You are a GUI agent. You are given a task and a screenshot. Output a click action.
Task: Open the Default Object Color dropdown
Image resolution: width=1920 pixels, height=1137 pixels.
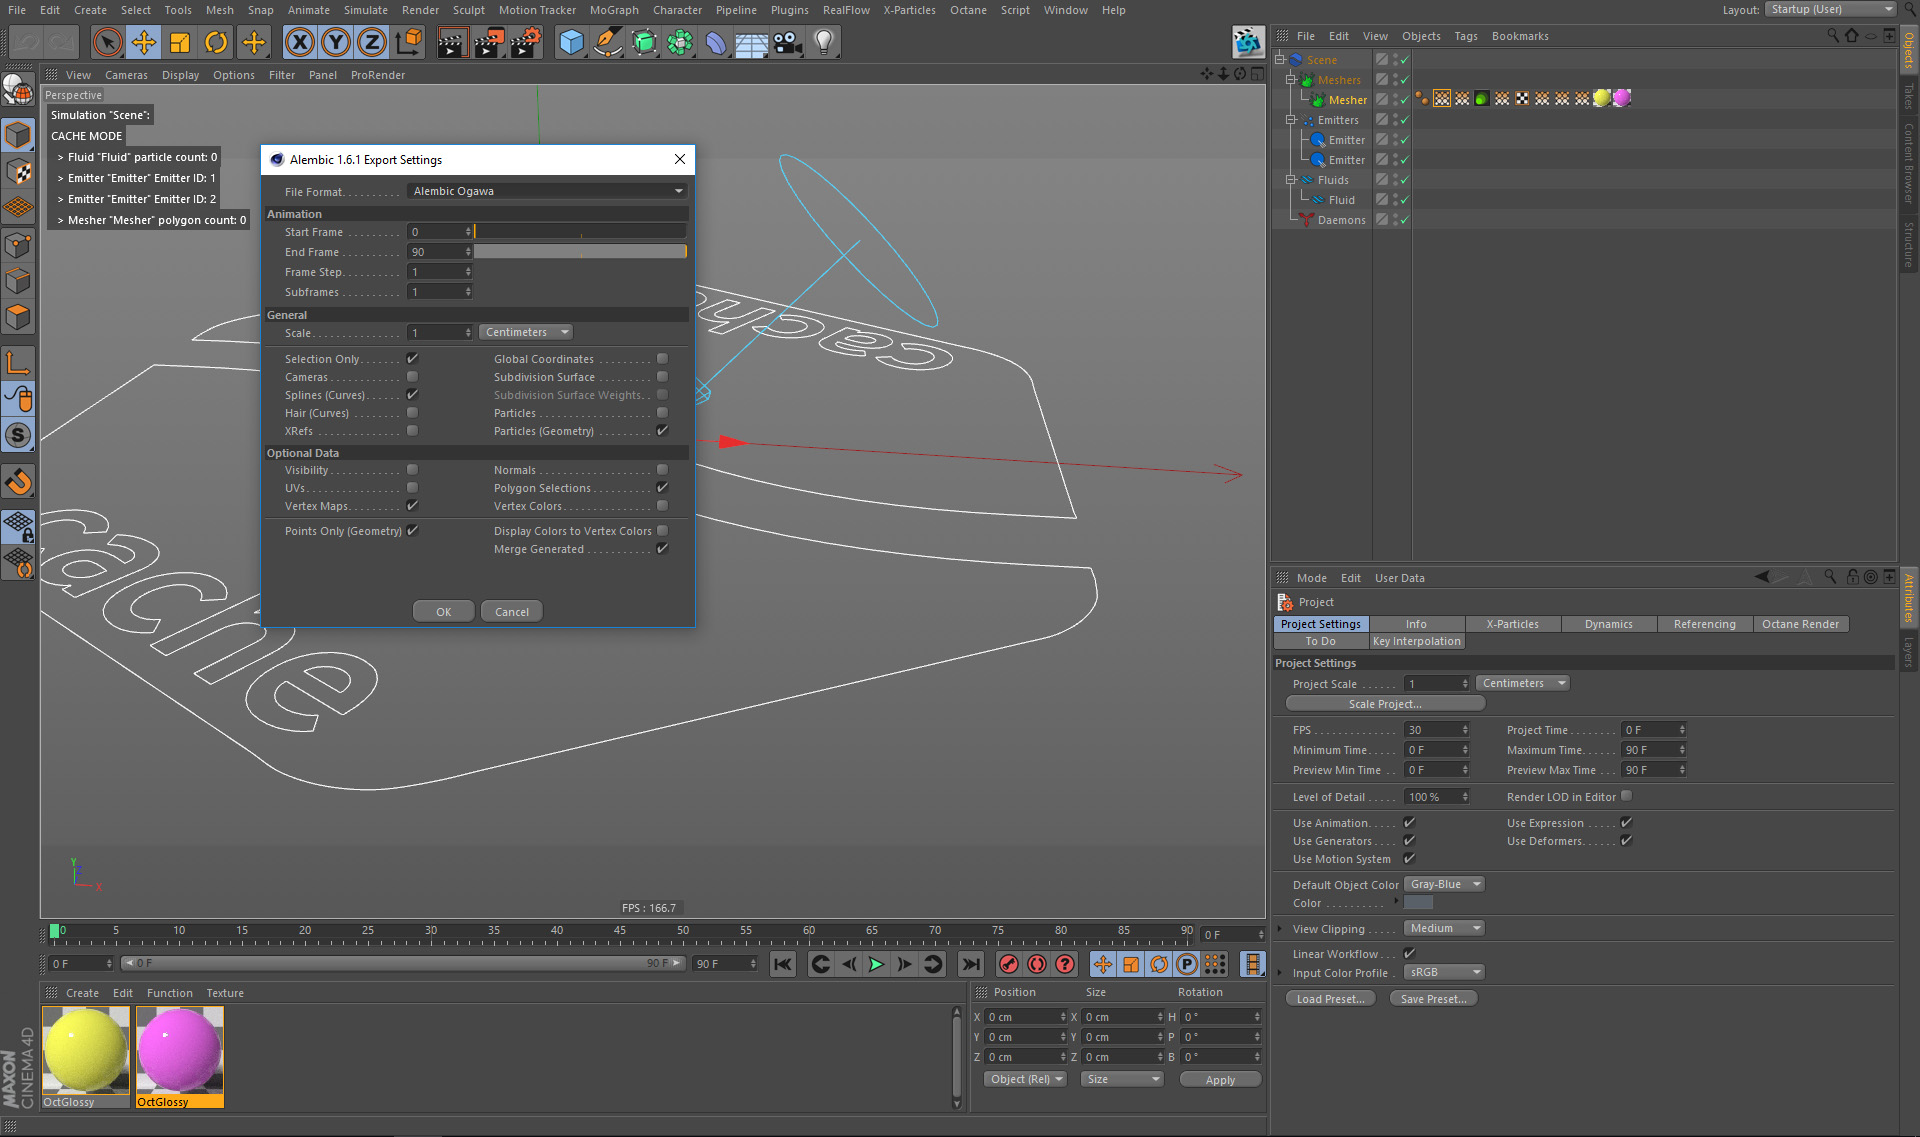1444,884
